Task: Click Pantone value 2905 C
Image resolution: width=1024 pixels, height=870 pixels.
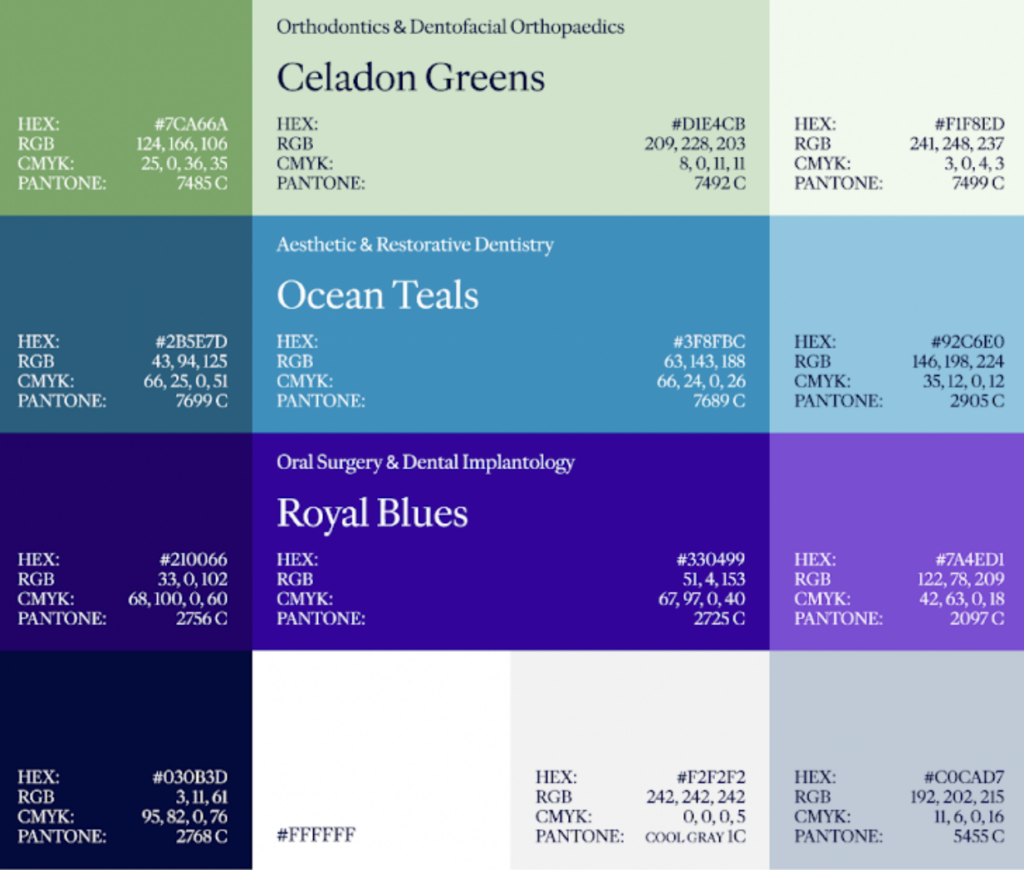Action: [x=977, y=400]
